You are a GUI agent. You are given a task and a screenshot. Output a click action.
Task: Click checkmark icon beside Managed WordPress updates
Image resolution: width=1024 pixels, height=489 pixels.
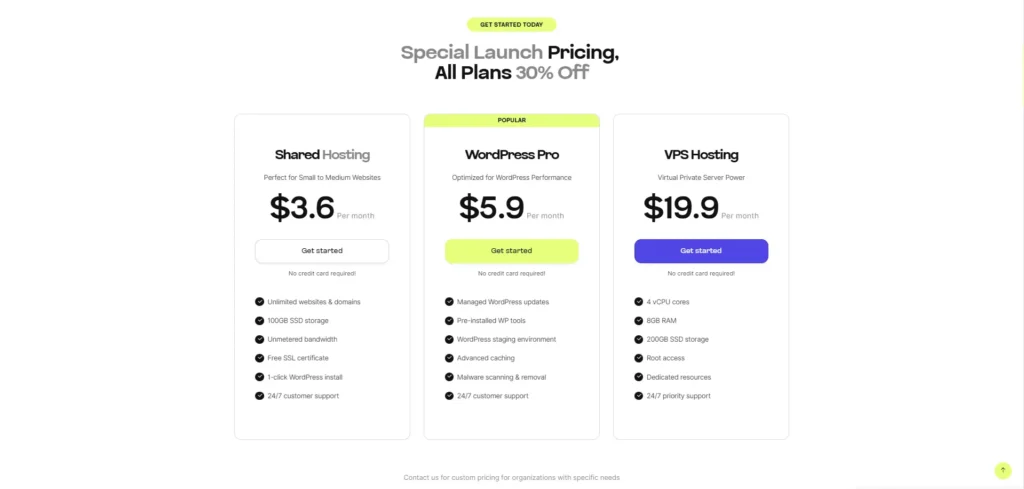(449, 301)
